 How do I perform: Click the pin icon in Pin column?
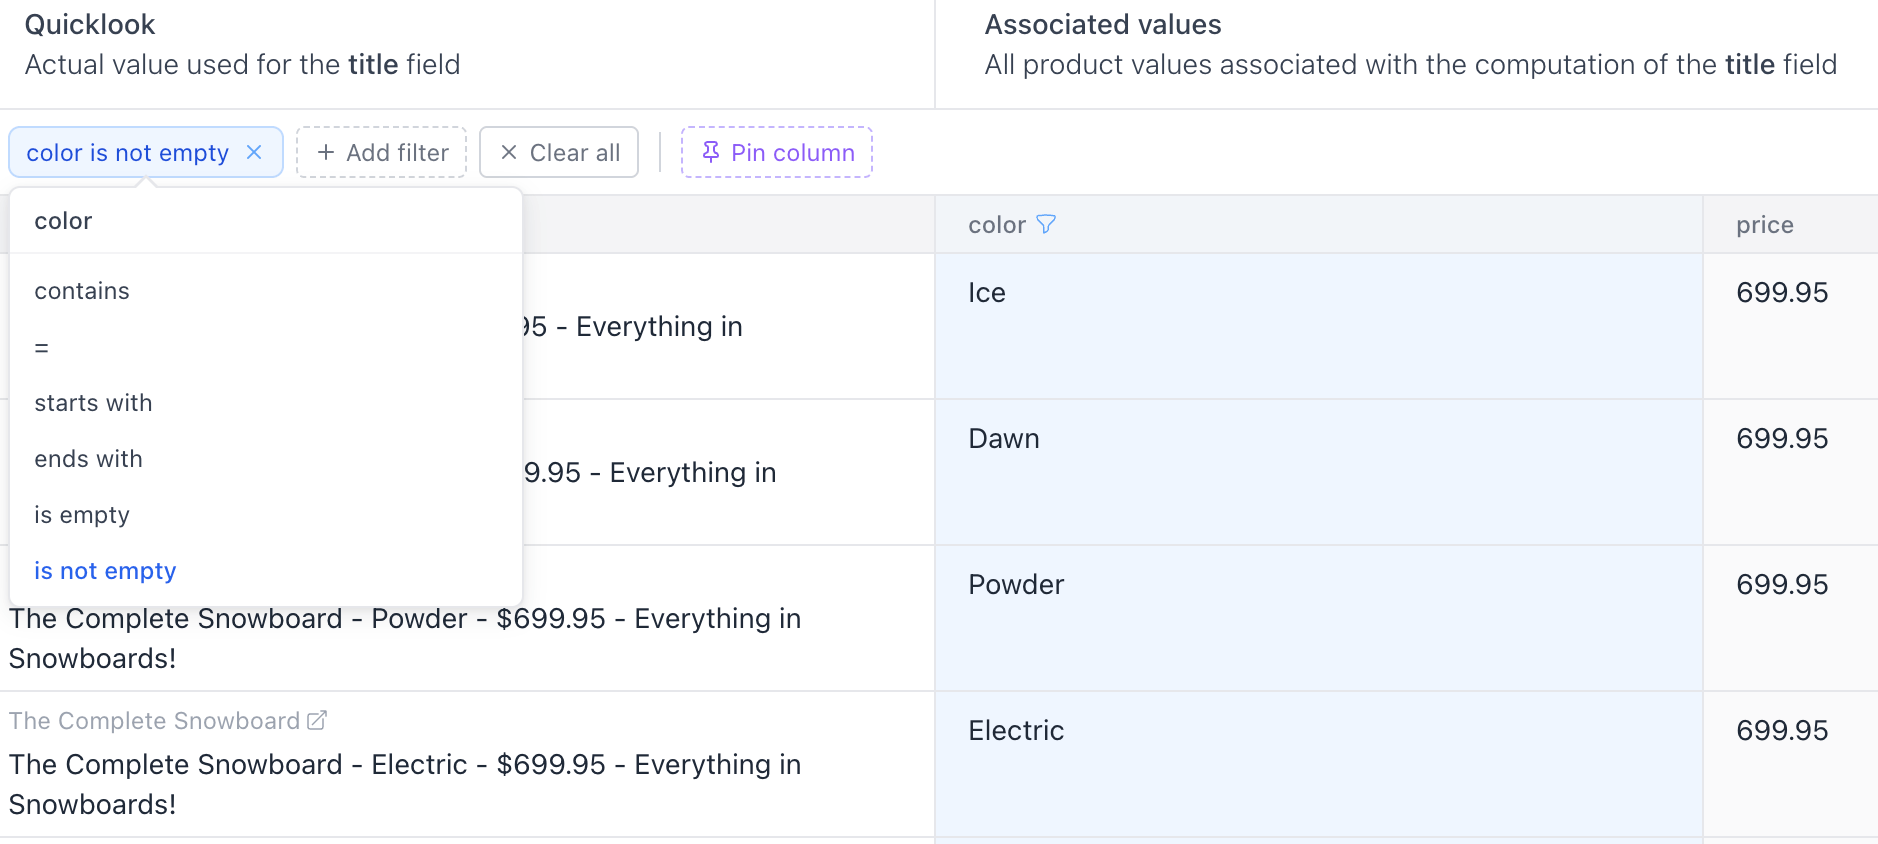point(711,152)
